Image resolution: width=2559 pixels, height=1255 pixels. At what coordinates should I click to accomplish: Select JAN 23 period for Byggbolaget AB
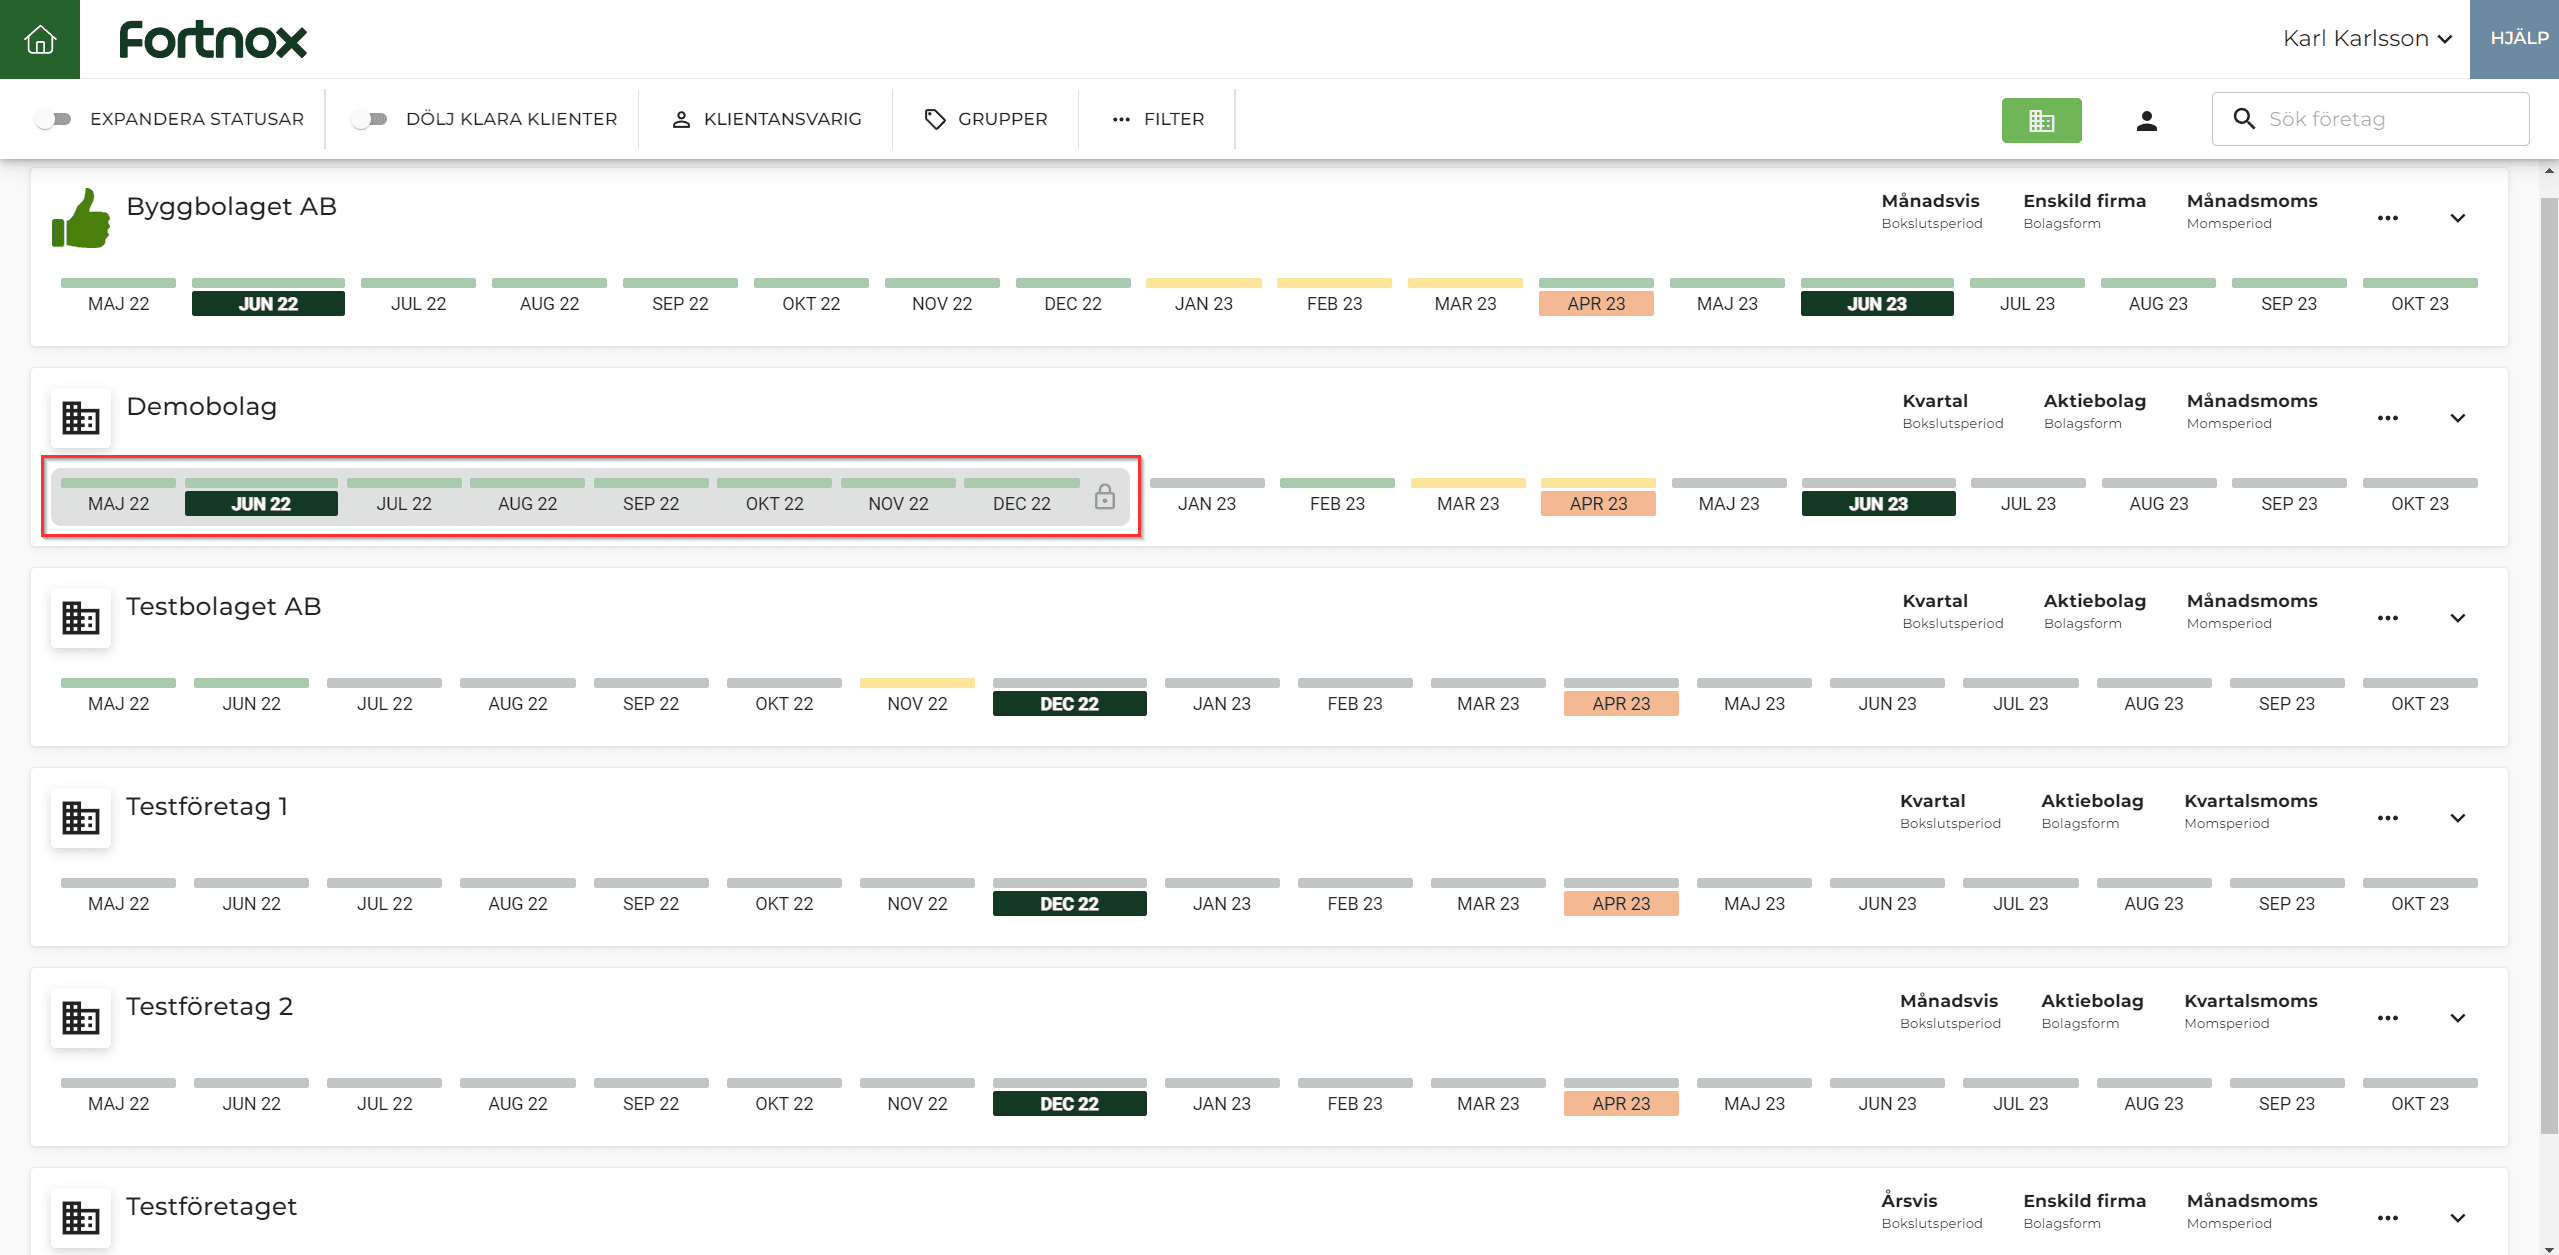tap(1203, 303)
